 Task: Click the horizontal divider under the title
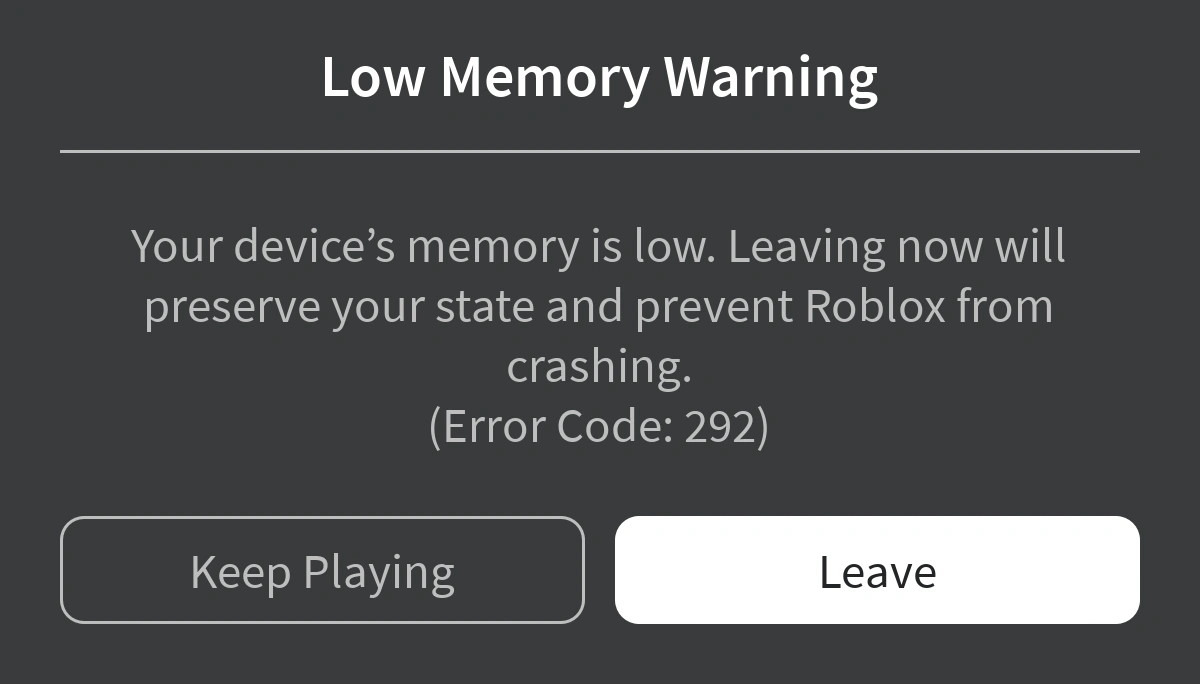[600, 151]
